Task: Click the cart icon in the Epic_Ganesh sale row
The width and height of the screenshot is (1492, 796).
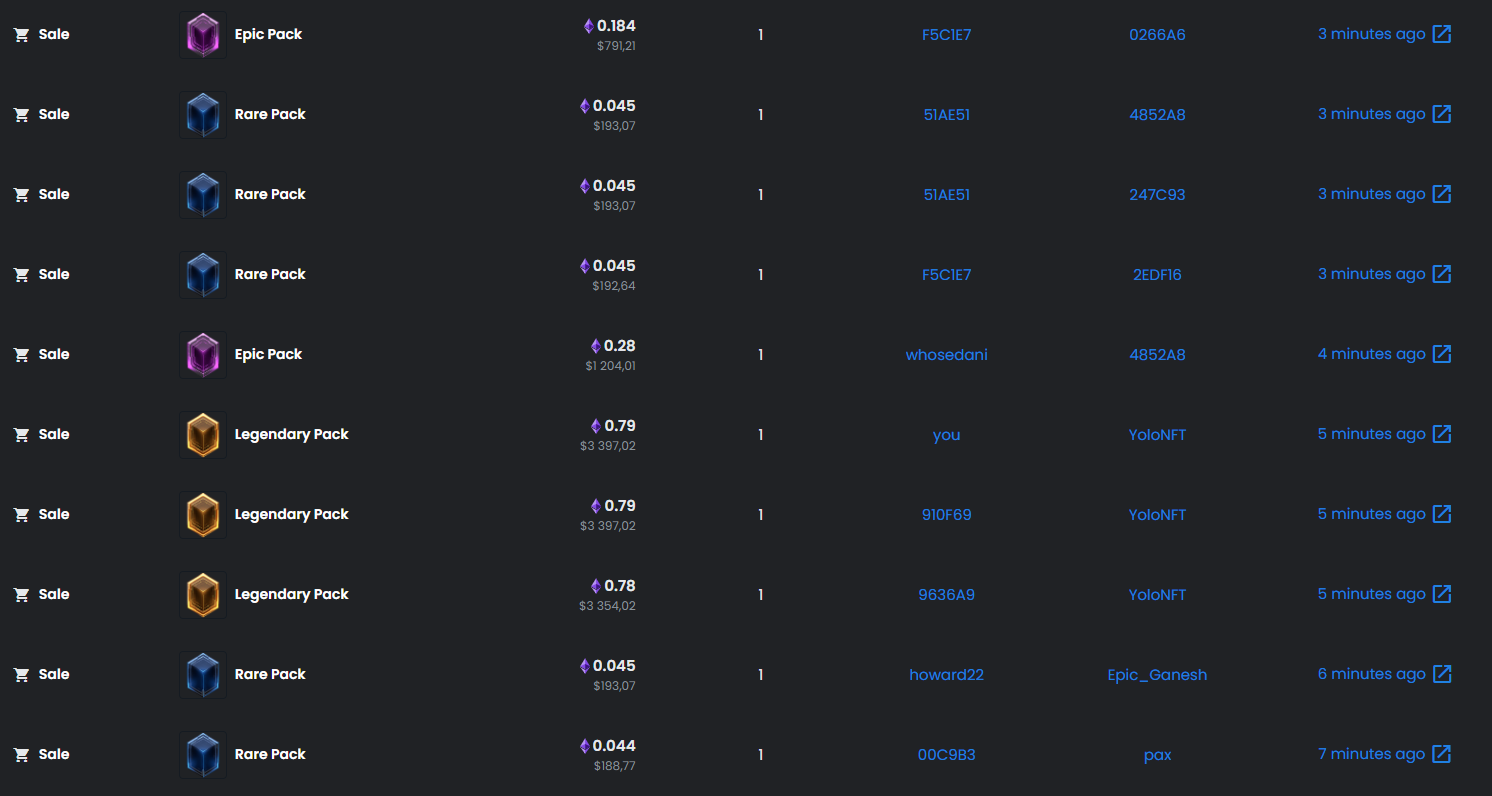Action: tap(21, 675)
